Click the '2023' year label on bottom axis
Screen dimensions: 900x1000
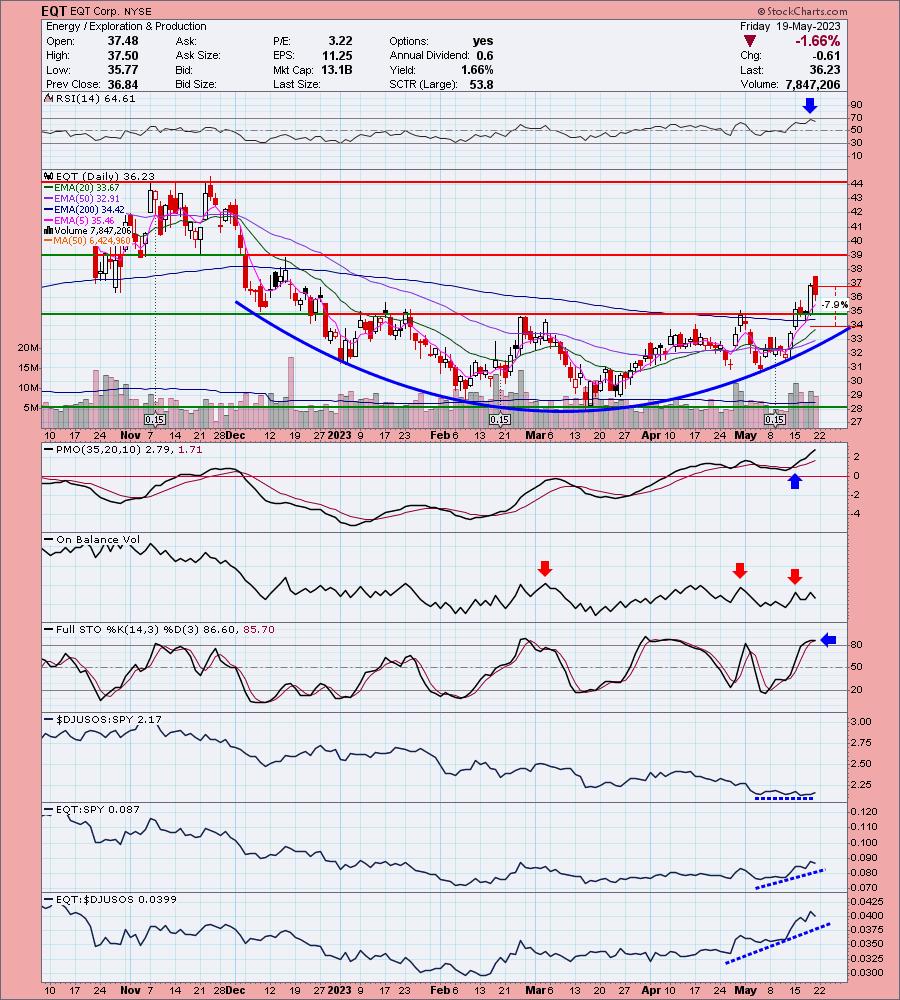tap(339, 990)
